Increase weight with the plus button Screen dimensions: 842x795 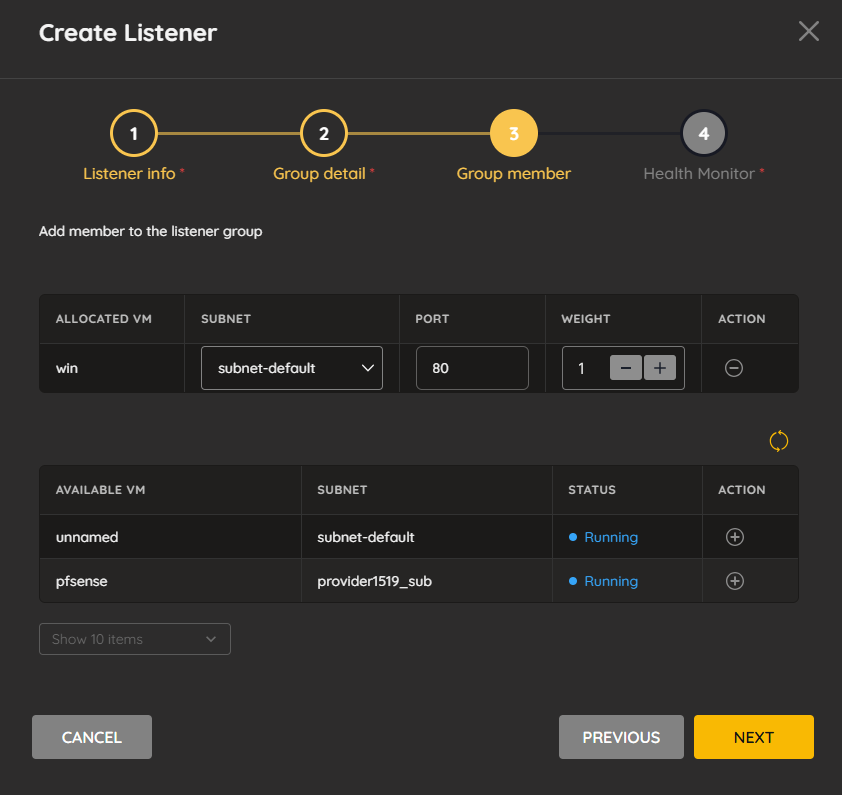click(660, 368)
